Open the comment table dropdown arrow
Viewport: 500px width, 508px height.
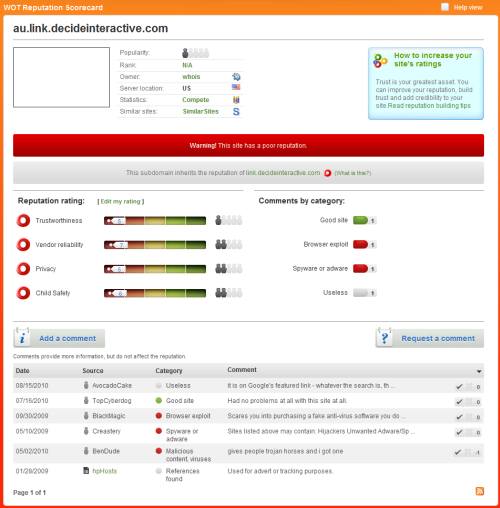coord(479,371)
